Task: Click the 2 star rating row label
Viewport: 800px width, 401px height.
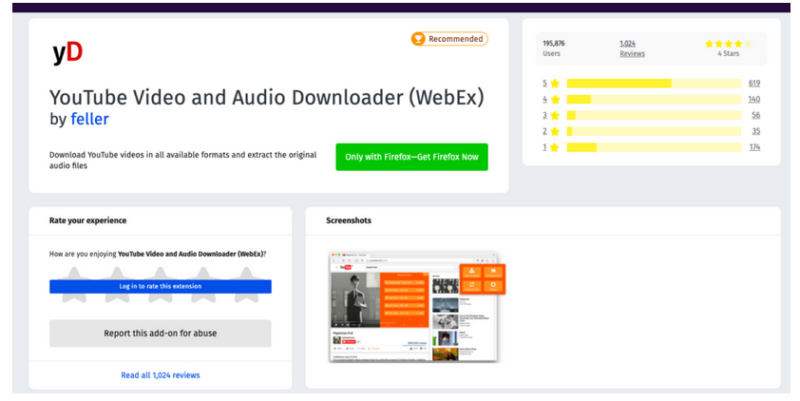Action: (551, 131)
